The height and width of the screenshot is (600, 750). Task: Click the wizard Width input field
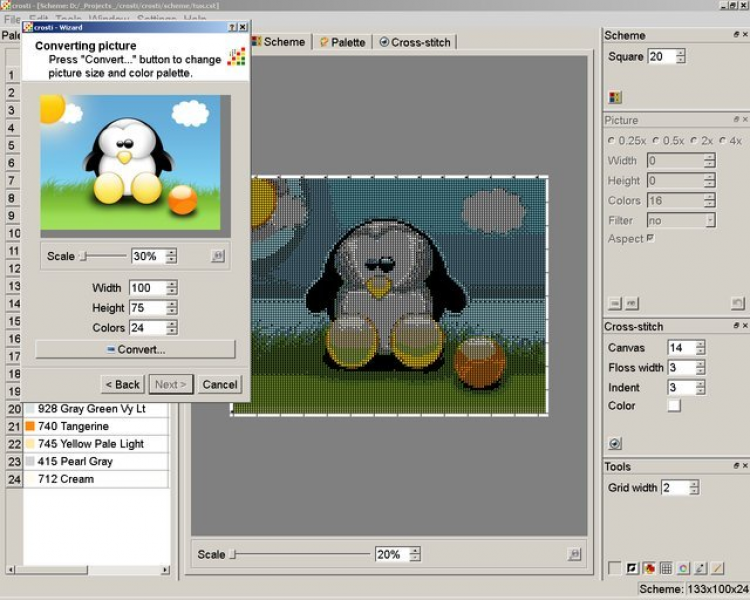click(x=148, y=288)
